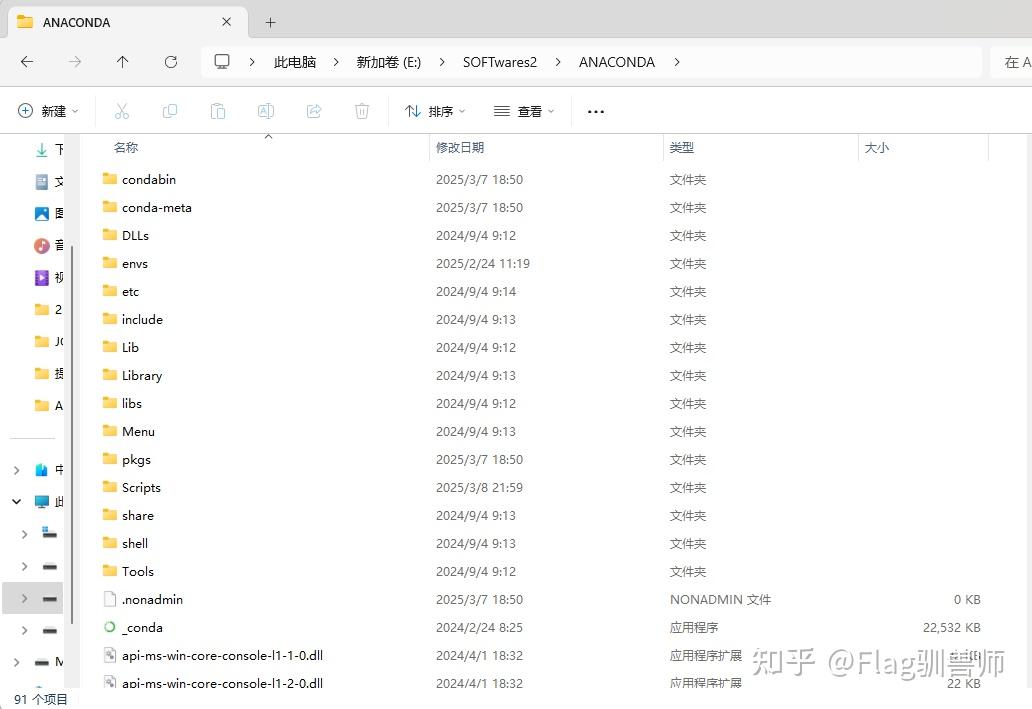1032x709 pixels.
Task: Open Downloads arrow icon in sidebar
Action: click(x=41, y=150)
